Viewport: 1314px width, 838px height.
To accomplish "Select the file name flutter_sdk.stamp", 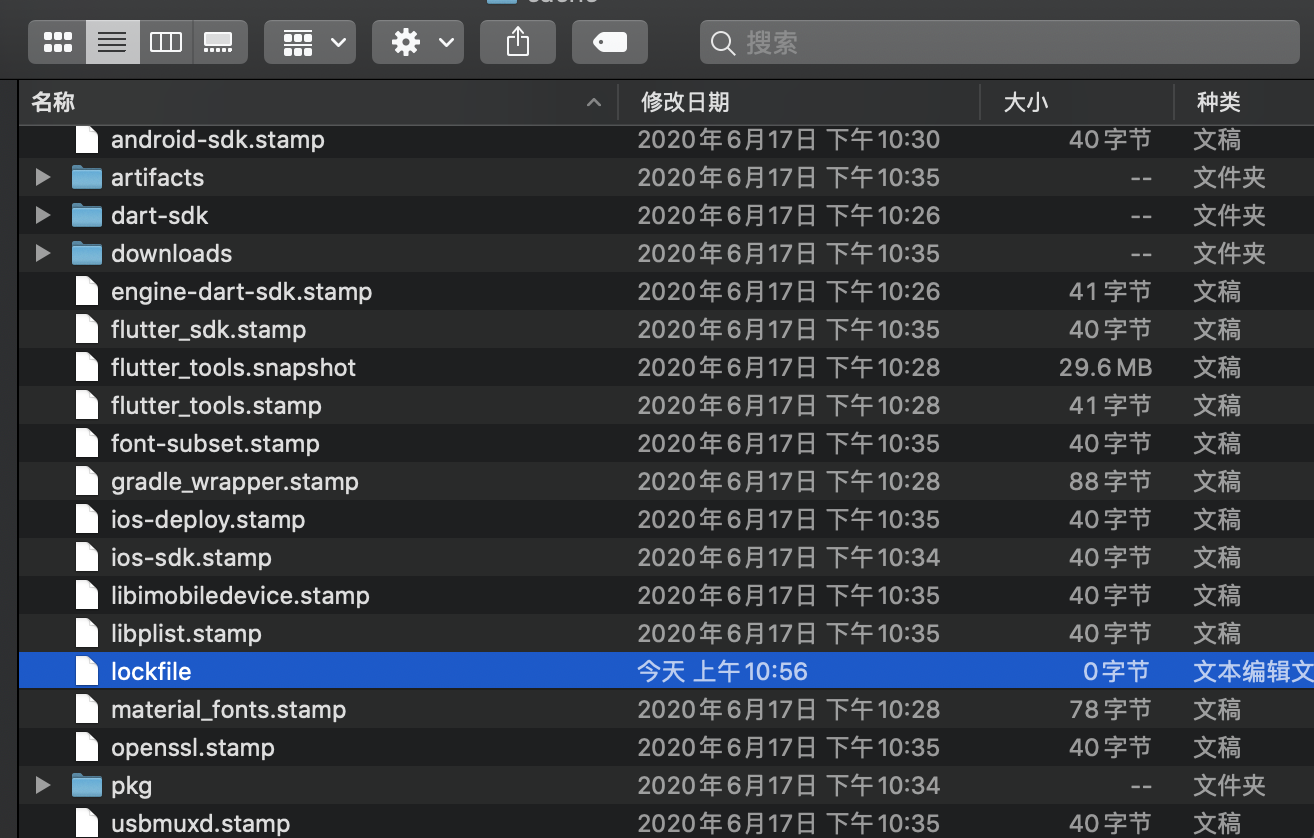I will tap(209, 329).
